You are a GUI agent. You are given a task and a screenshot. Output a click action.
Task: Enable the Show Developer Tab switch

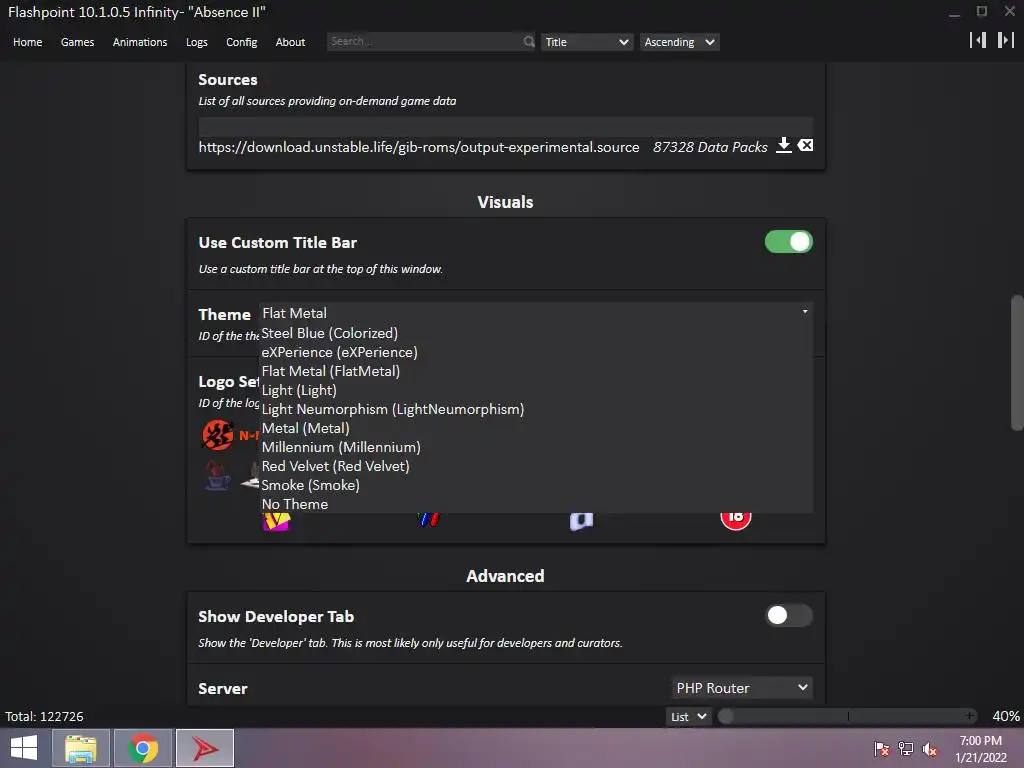coord(788,615)
